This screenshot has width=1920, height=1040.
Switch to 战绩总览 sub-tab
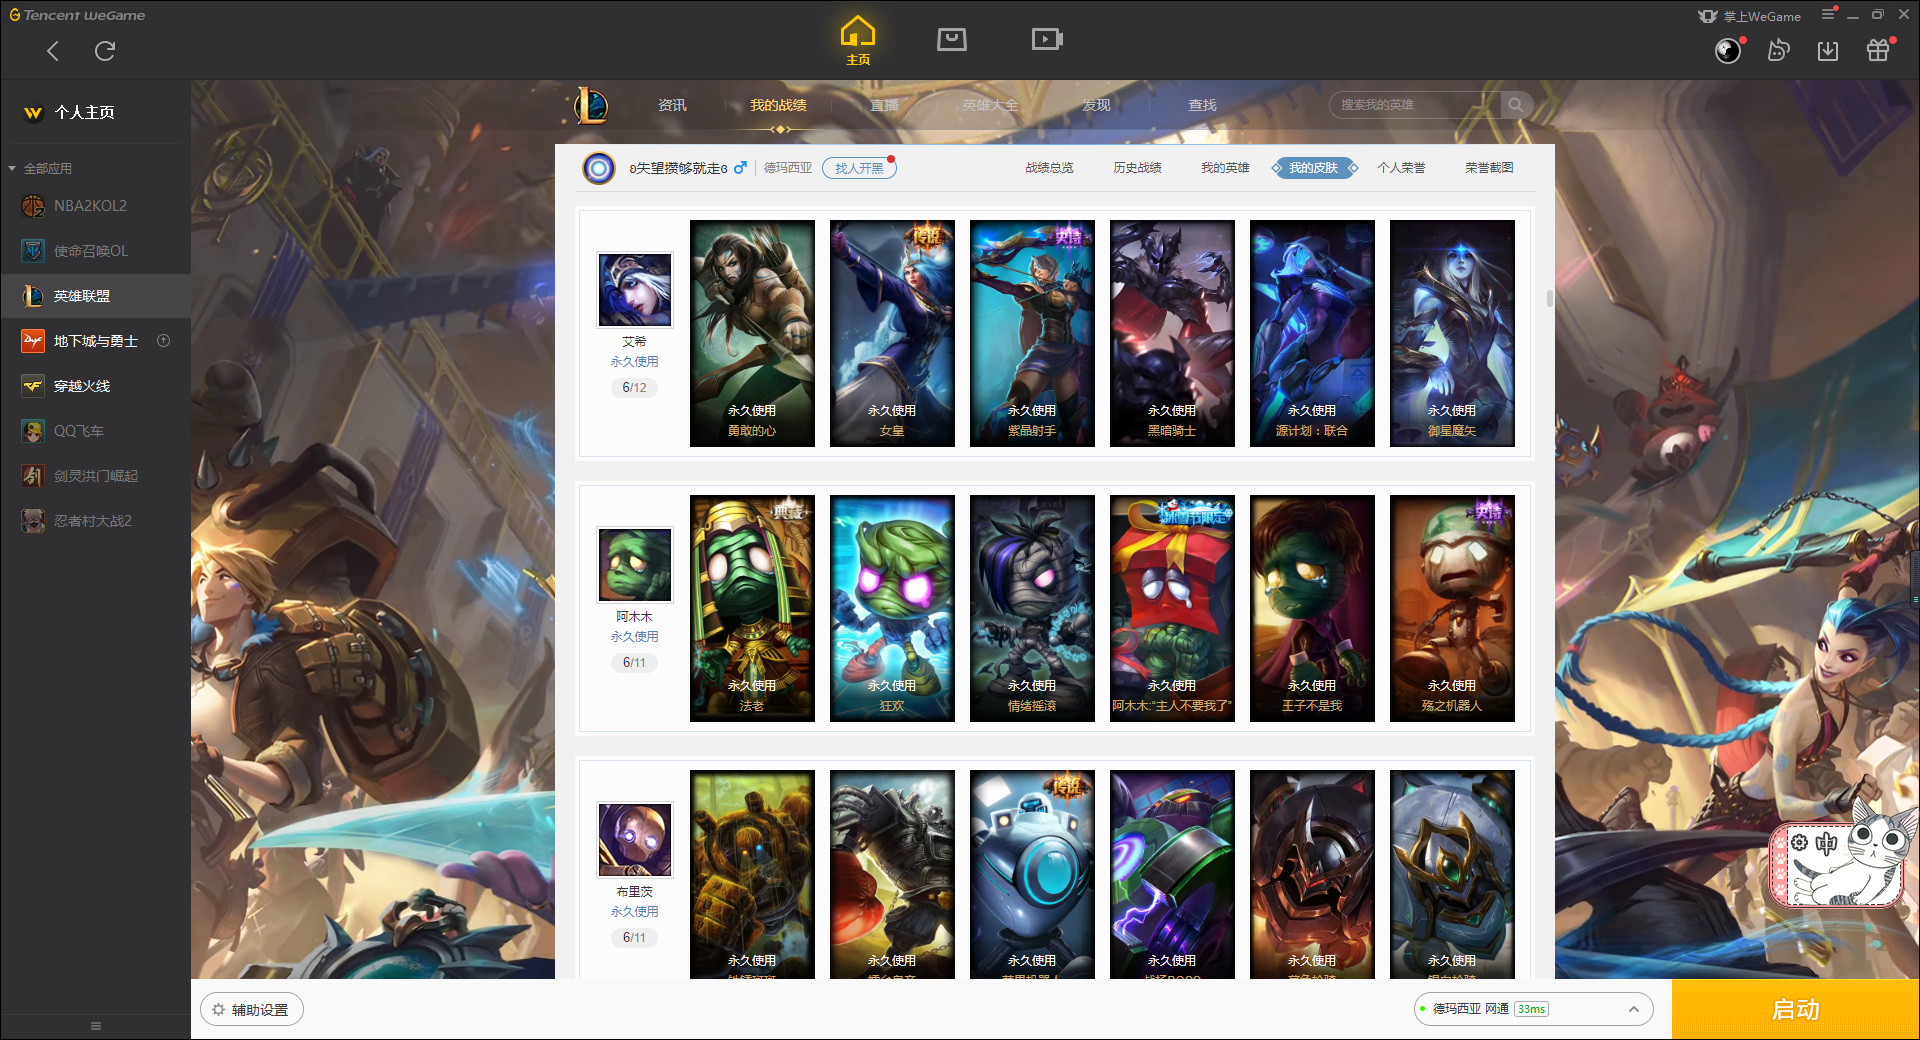pos(1049,168)
